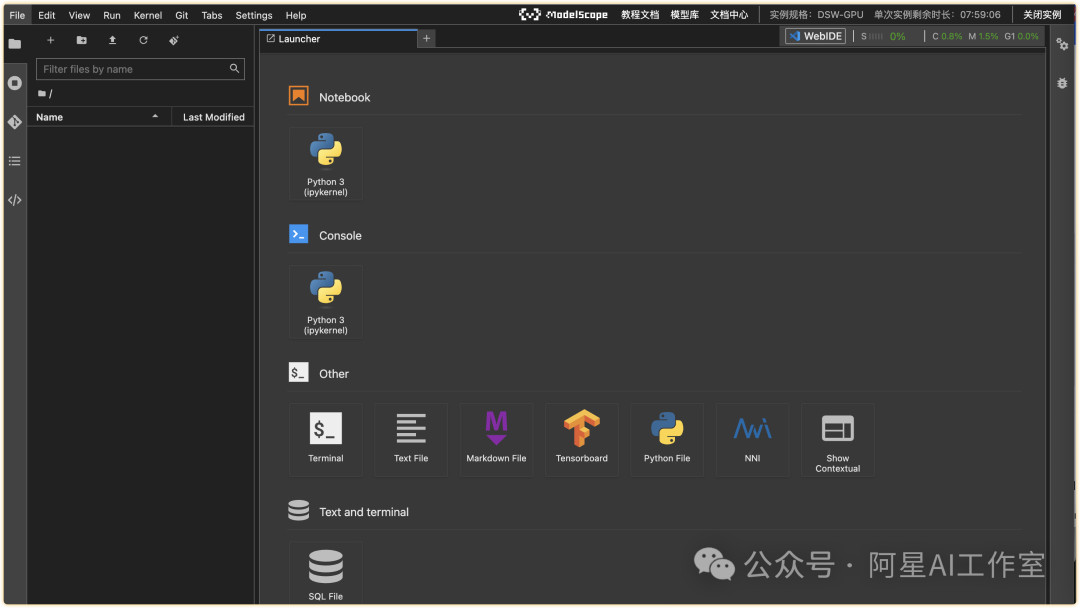The image size is (1080, 608).
Task: Open the code snippets sidebar icon
Action: pyautogui.click(x=14, y=200)
